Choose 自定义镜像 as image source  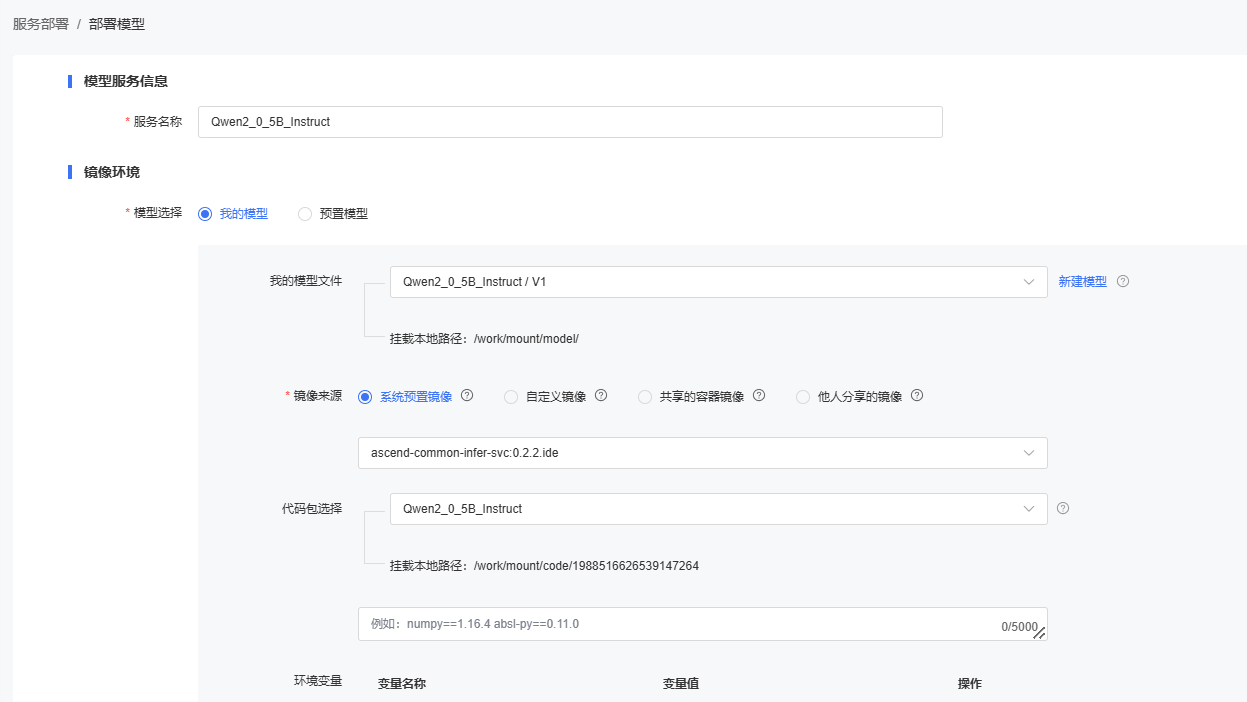511,397
